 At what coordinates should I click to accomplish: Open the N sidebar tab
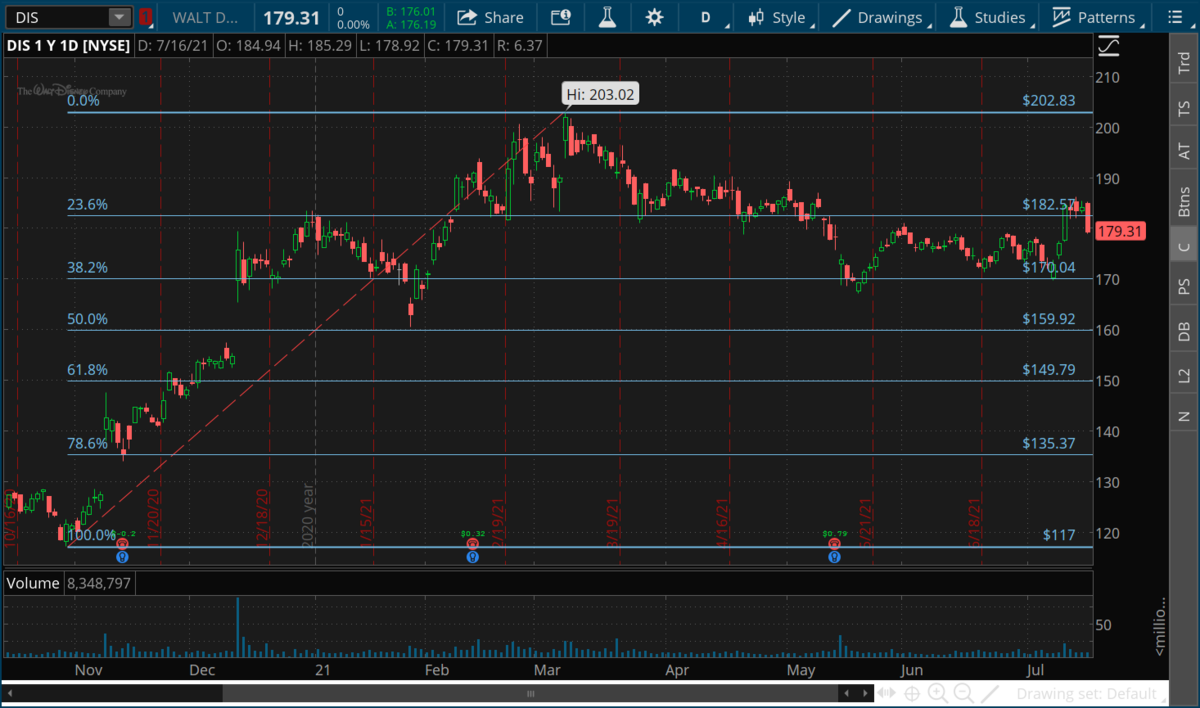coord(1184,415)
